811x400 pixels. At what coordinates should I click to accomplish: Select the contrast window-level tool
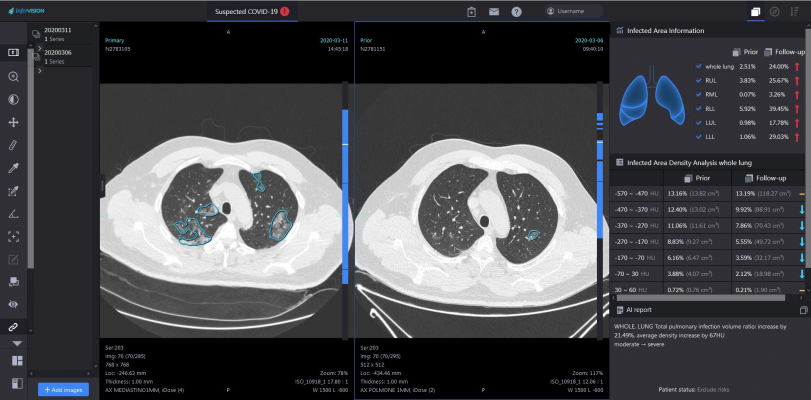[x=14, y=99]
